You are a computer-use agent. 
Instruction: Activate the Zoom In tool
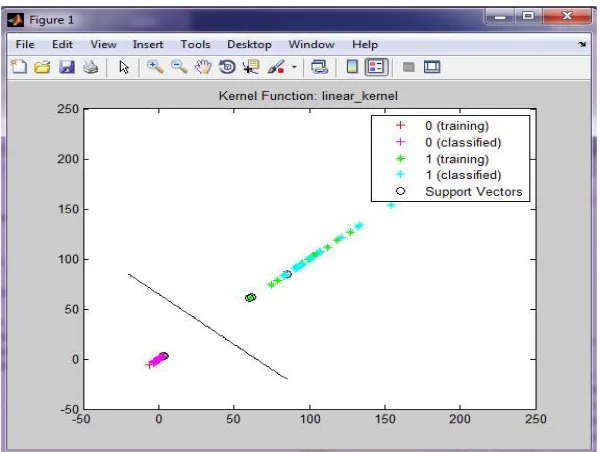(x=155, y=67)
